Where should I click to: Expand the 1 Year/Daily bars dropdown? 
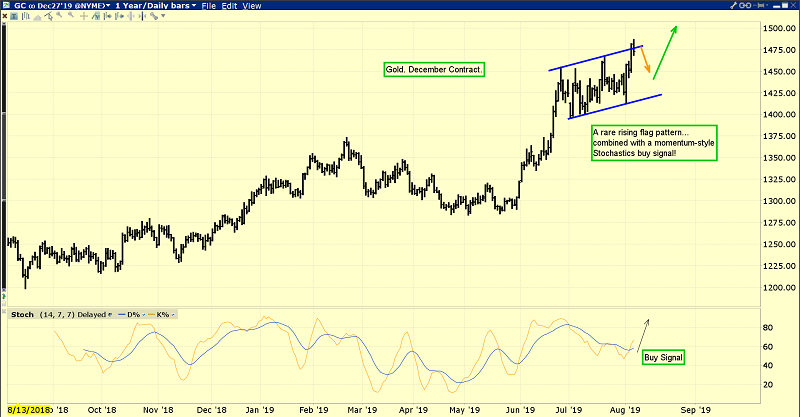(x=193, y=5)
